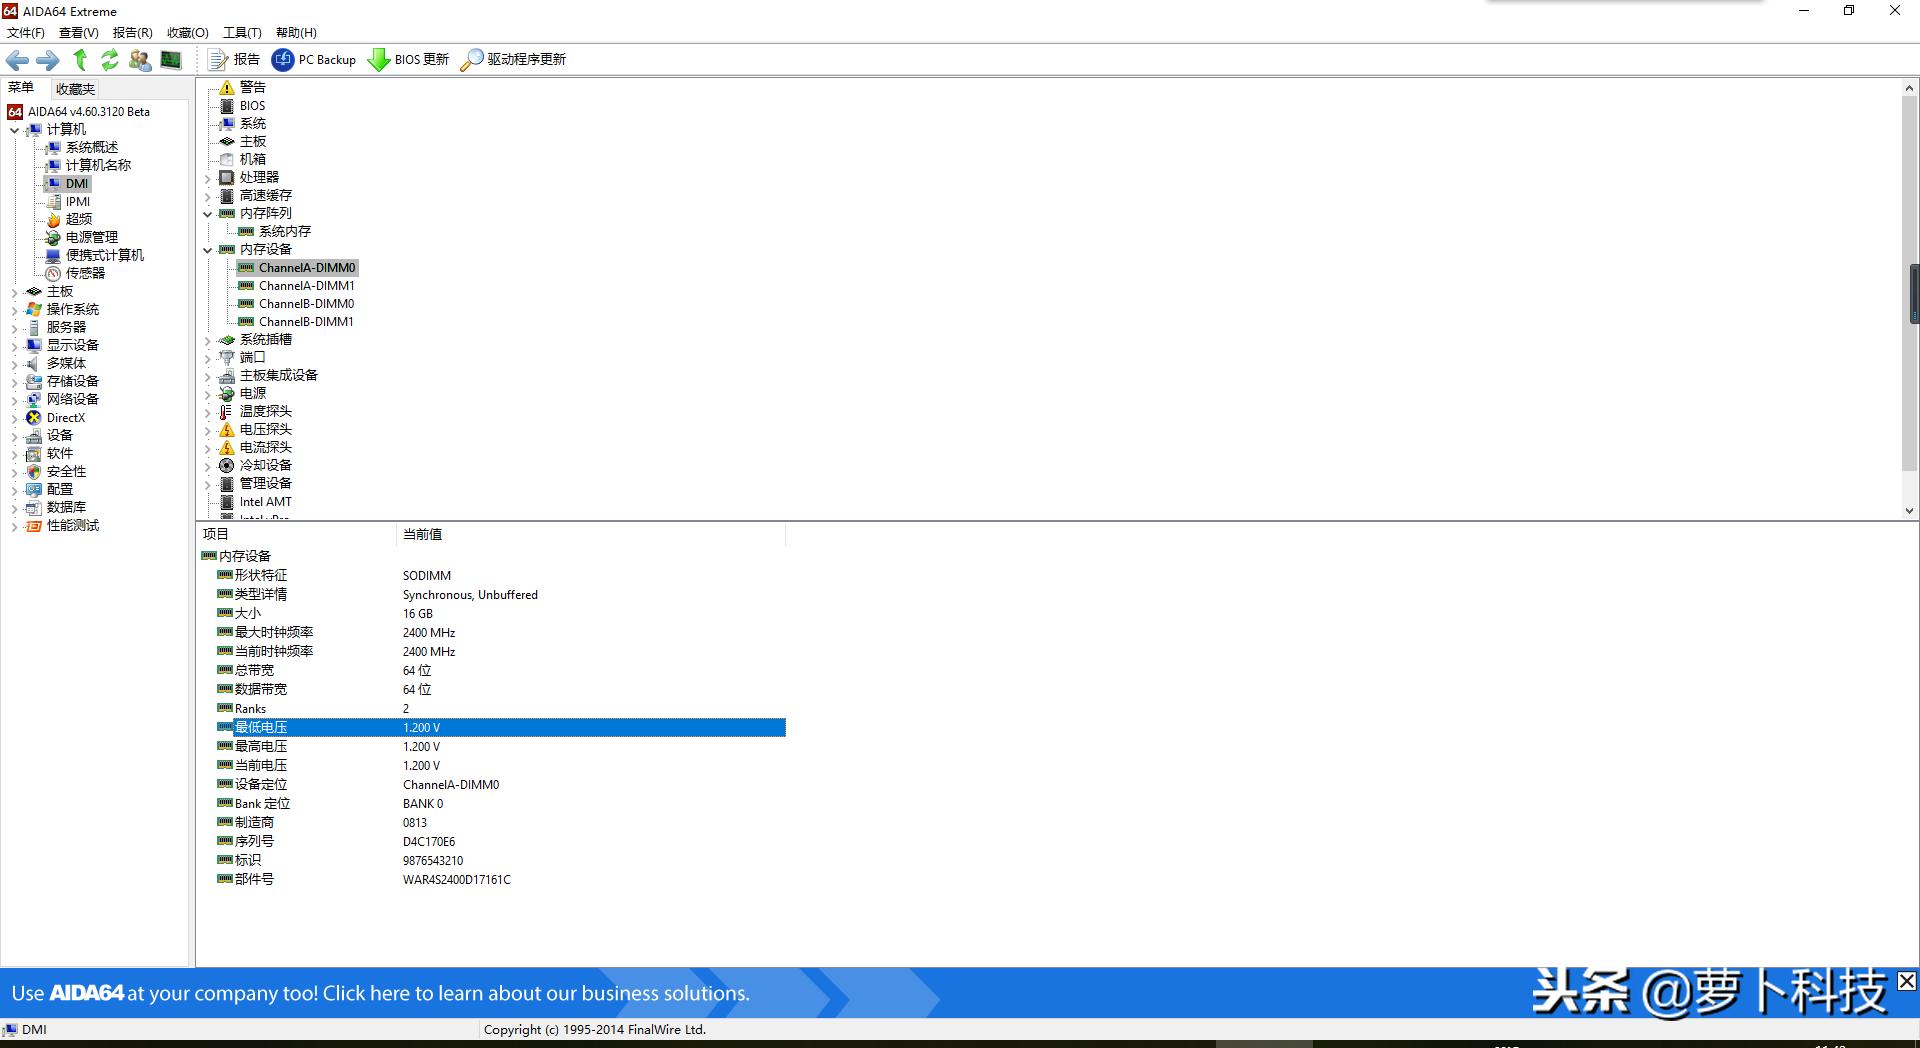Collapse the 计算机 tree node
The height and width of the screenshot is (1048, 1920).
point(14,130)
